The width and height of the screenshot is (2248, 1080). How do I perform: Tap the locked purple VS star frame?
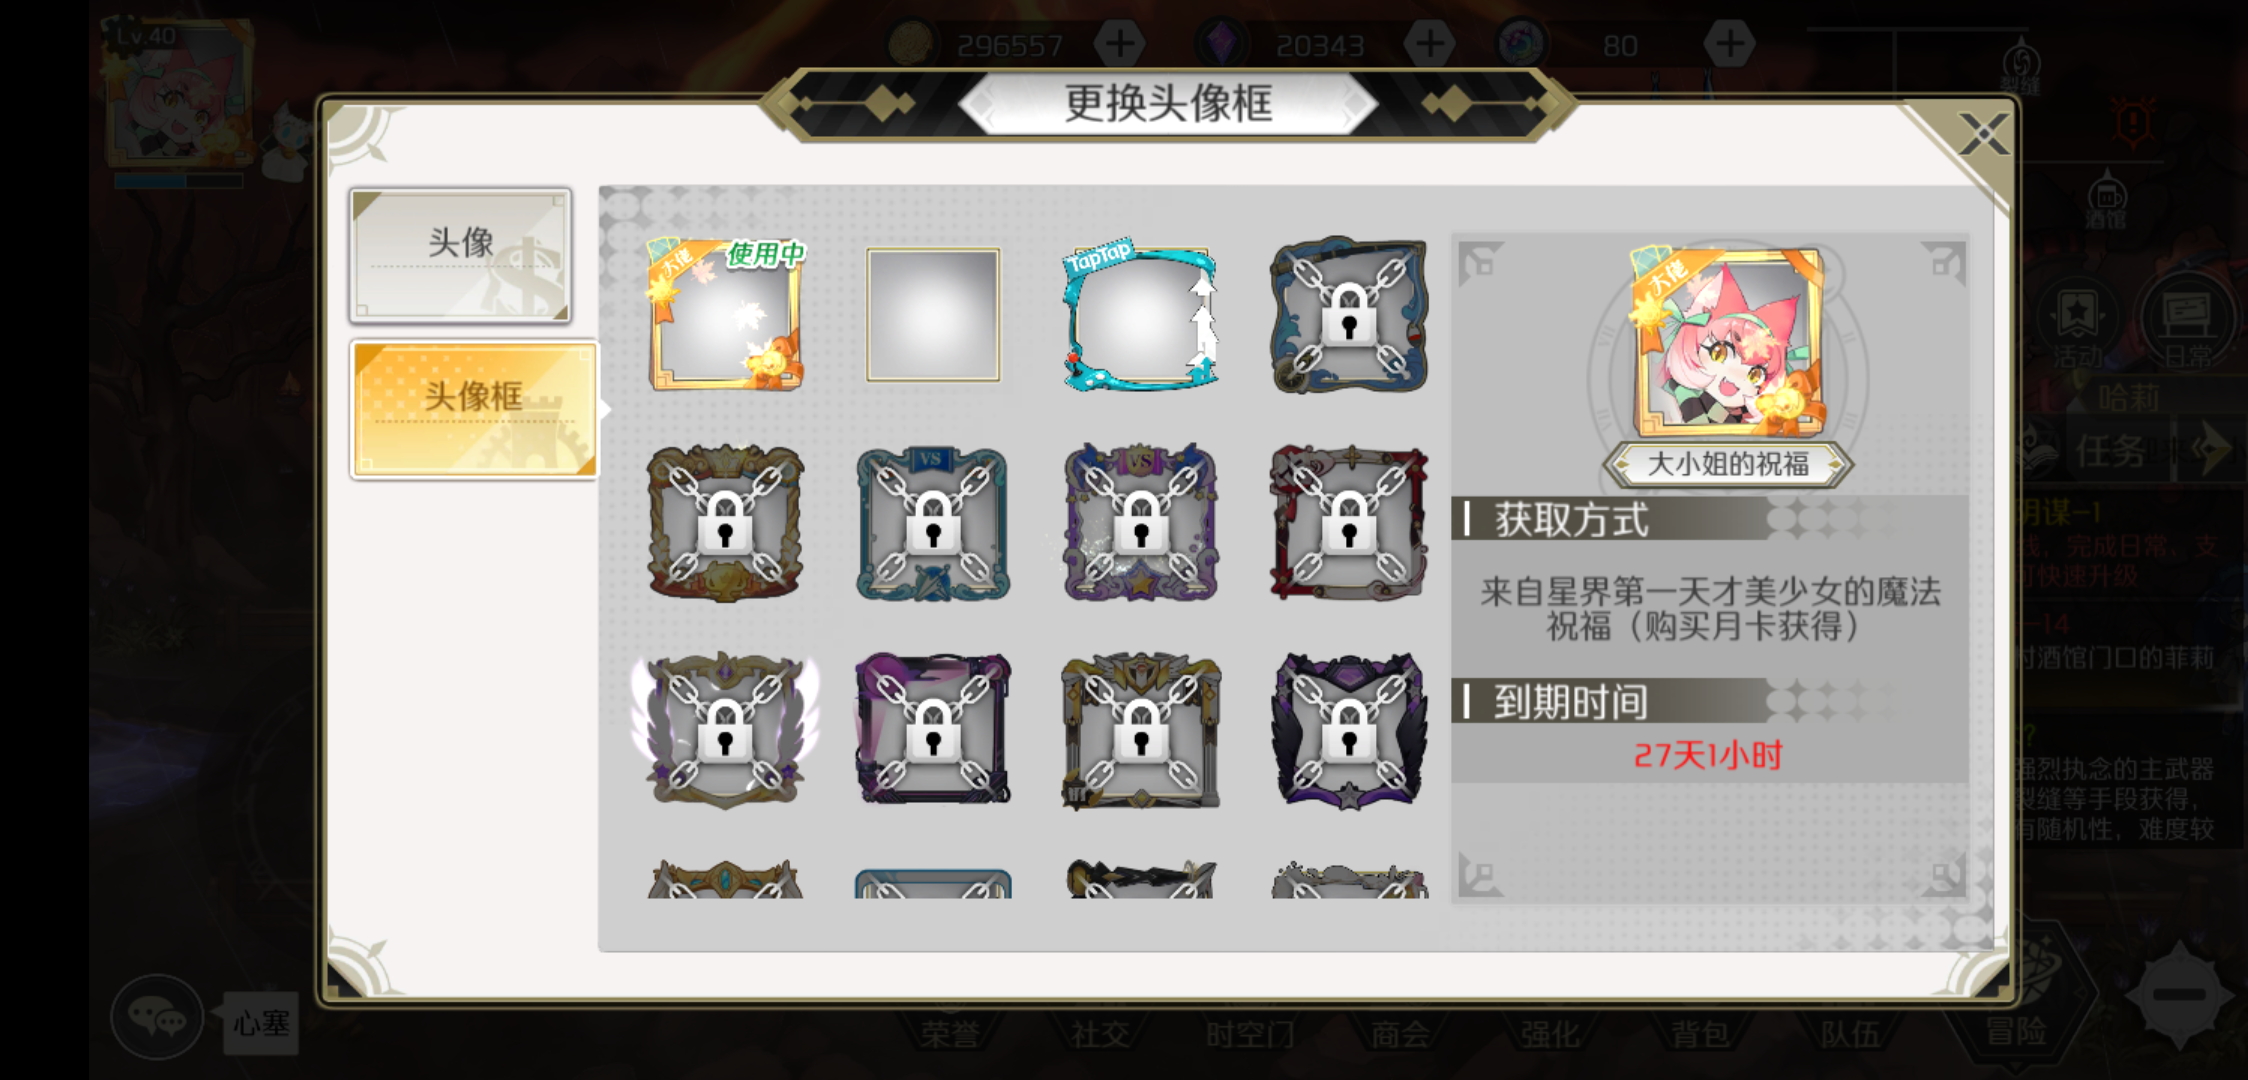pyautogui.click(x=1141, y=523)
